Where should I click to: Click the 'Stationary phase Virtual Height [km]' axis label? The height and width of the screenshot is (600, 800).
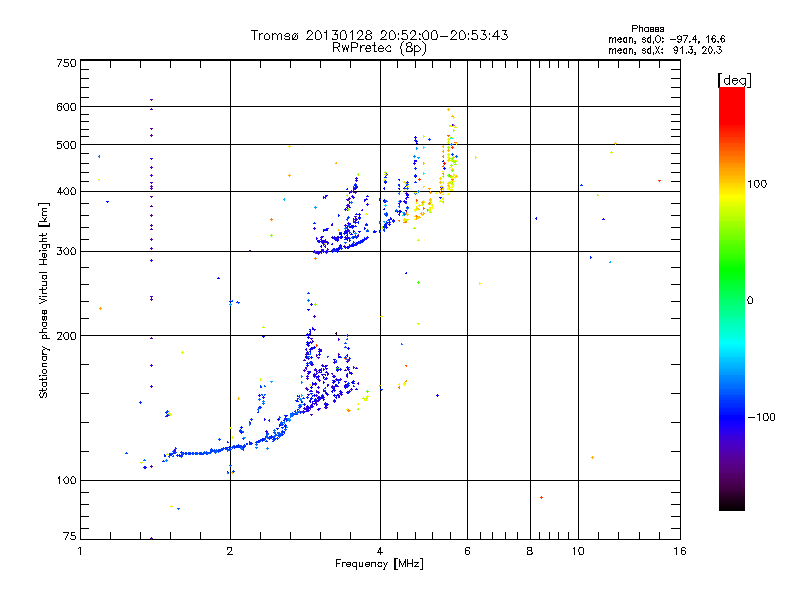point(44,301)
